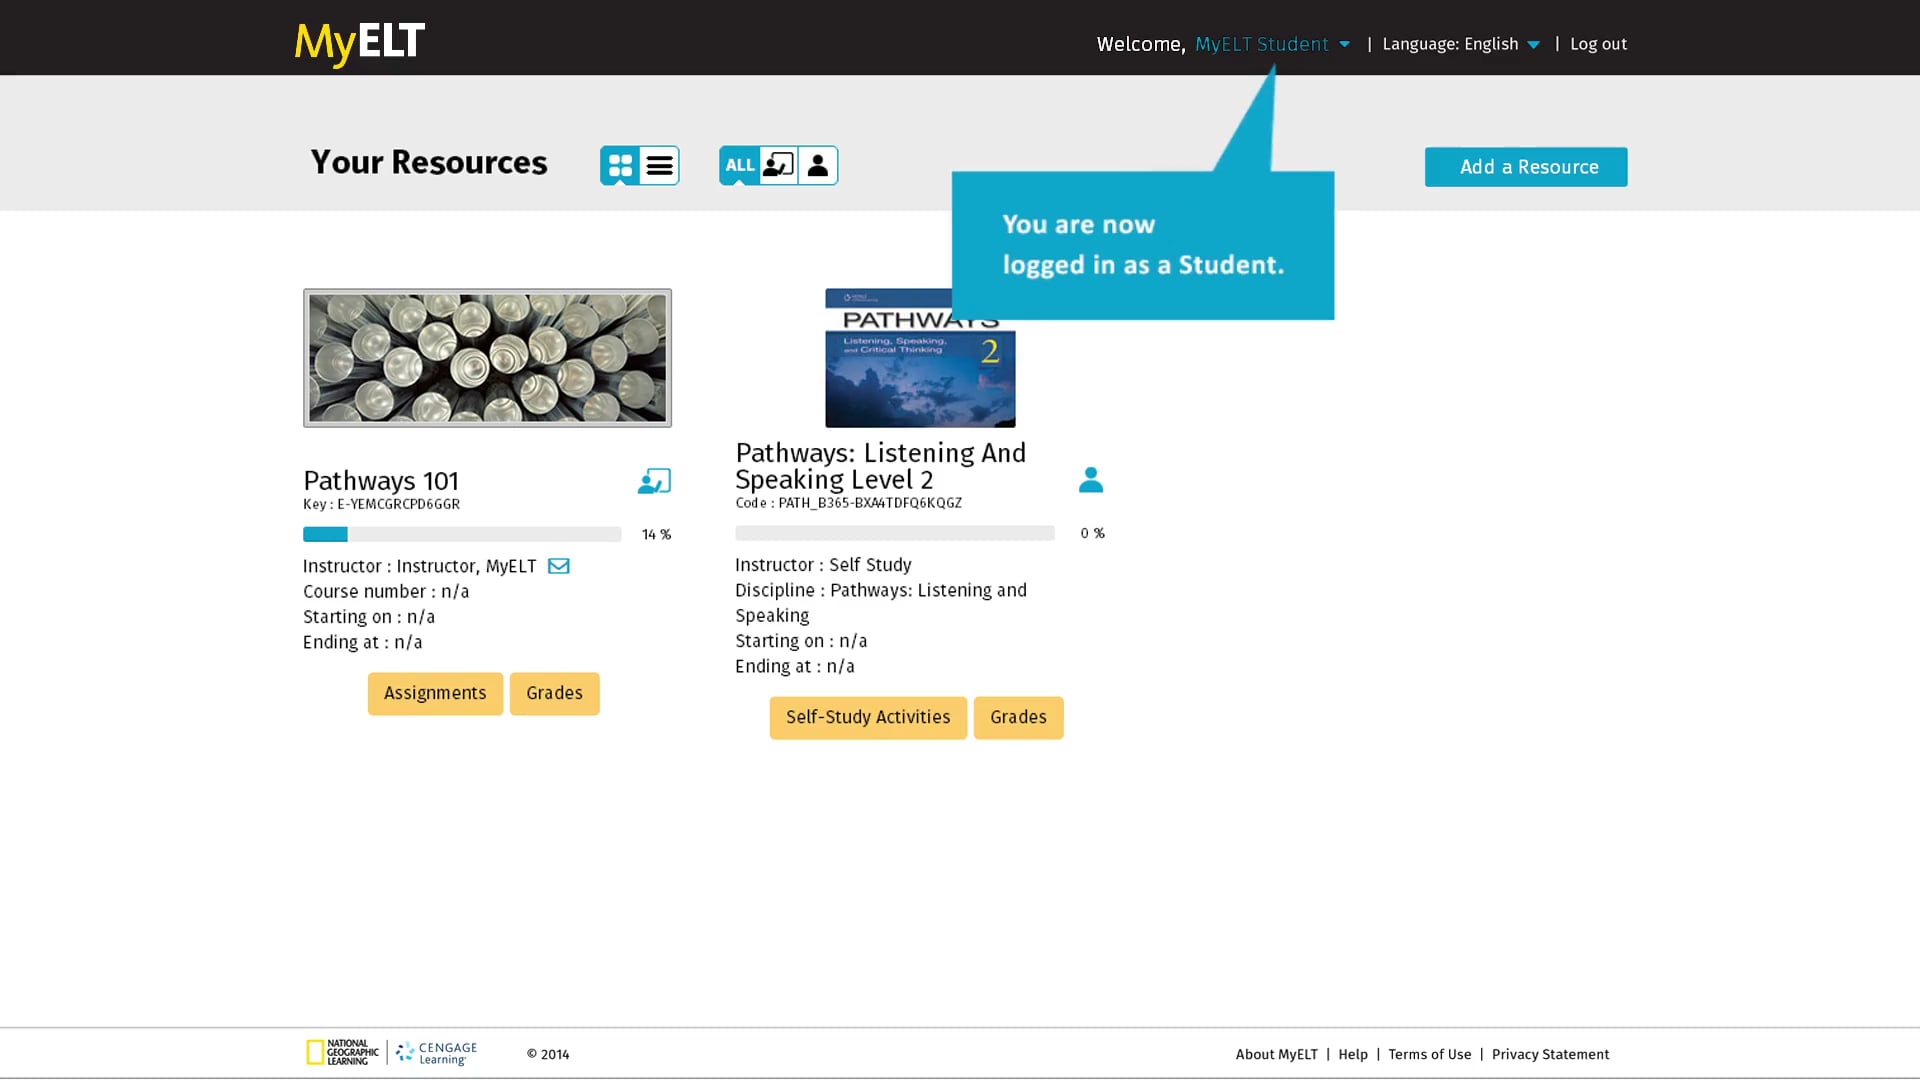1920x1080 pixels.
Task: Click 'Course number : n/a' text
Action: (386, 592)
